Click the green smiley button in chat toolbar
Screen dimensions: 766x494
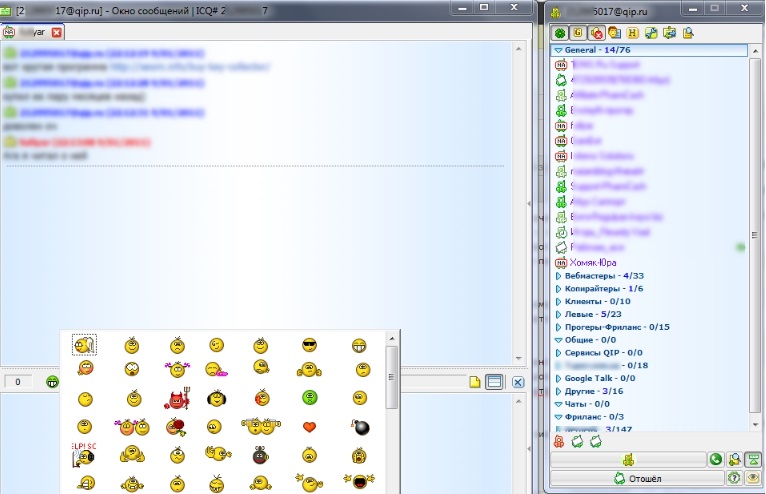51,382
